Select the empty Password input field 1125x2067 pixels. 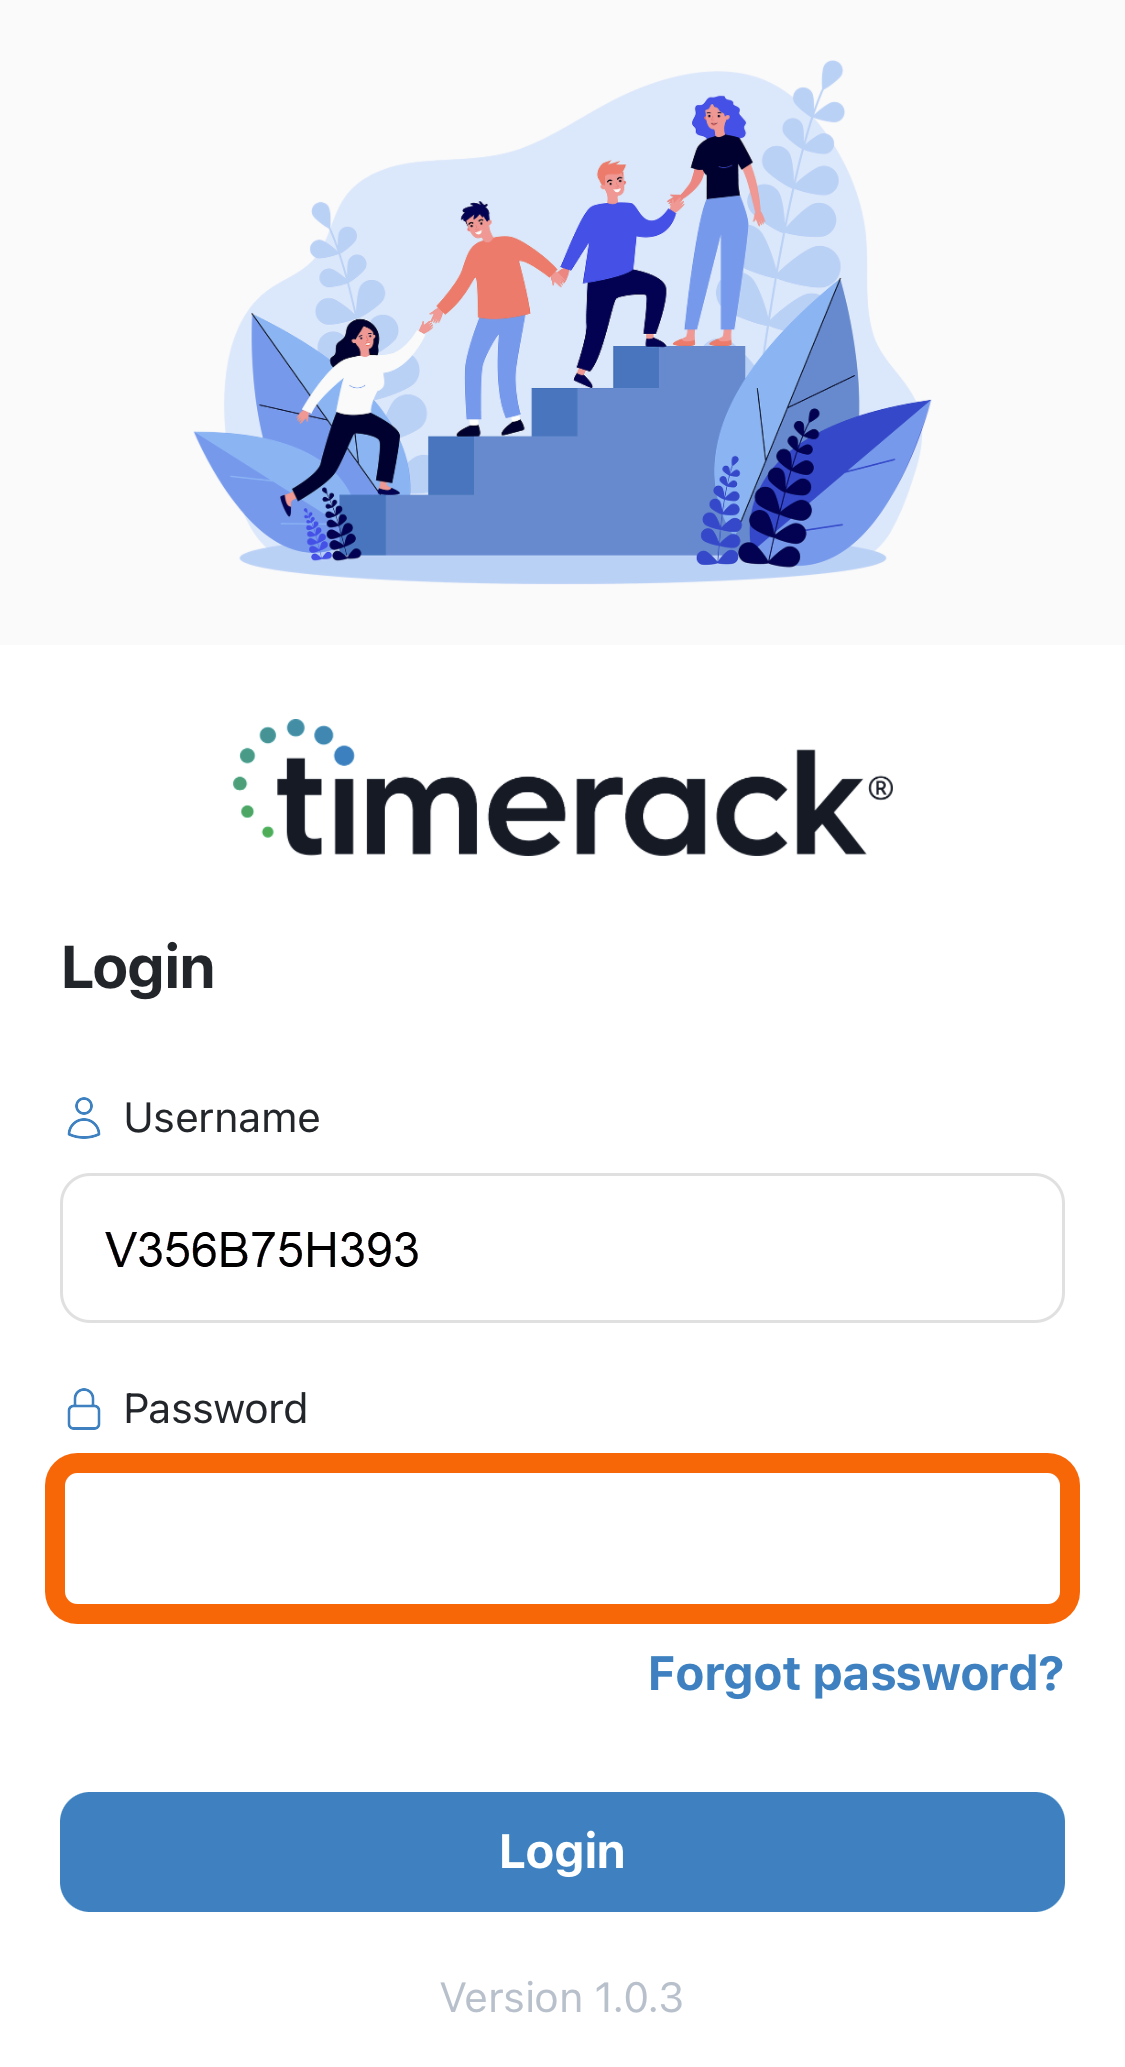tap(562, 1538)
